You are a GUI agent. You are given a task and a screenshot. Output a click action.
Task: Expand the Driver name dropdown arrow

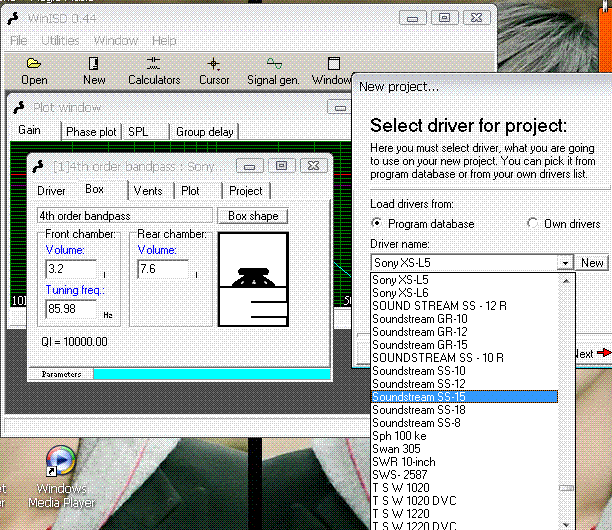(565, 263)
